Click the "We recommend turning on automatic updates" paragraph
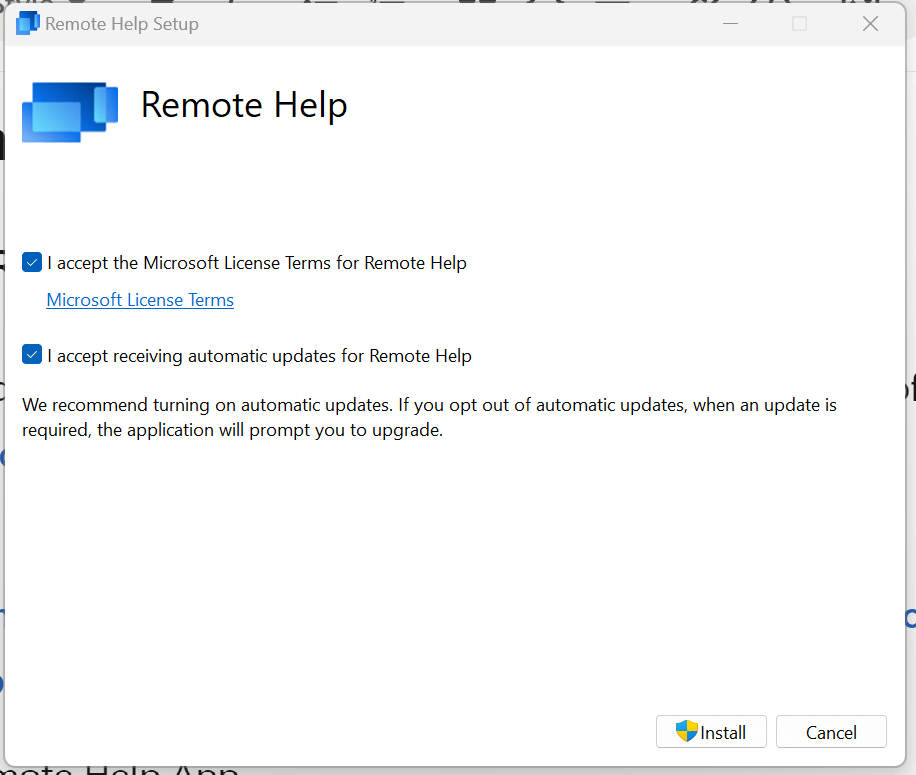916x775 pixels. (x=429, y=417)
